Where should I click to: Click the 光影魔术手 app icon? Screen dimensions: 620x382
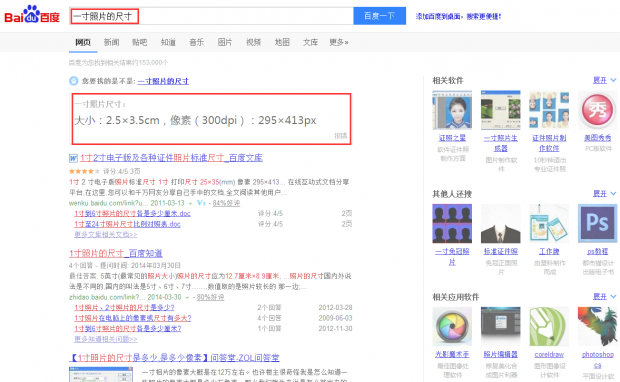(x=452, y=327)
